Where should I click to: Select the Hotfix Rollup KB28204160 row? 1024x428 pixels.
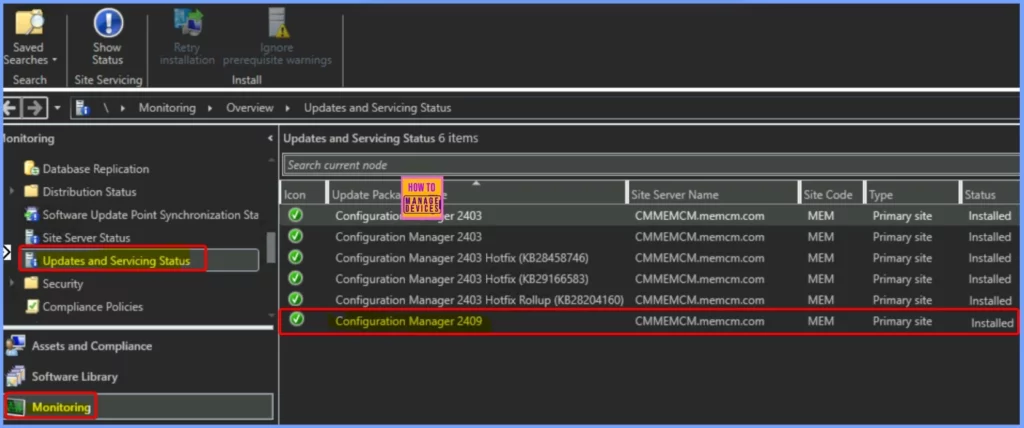(x=649, y=300)
